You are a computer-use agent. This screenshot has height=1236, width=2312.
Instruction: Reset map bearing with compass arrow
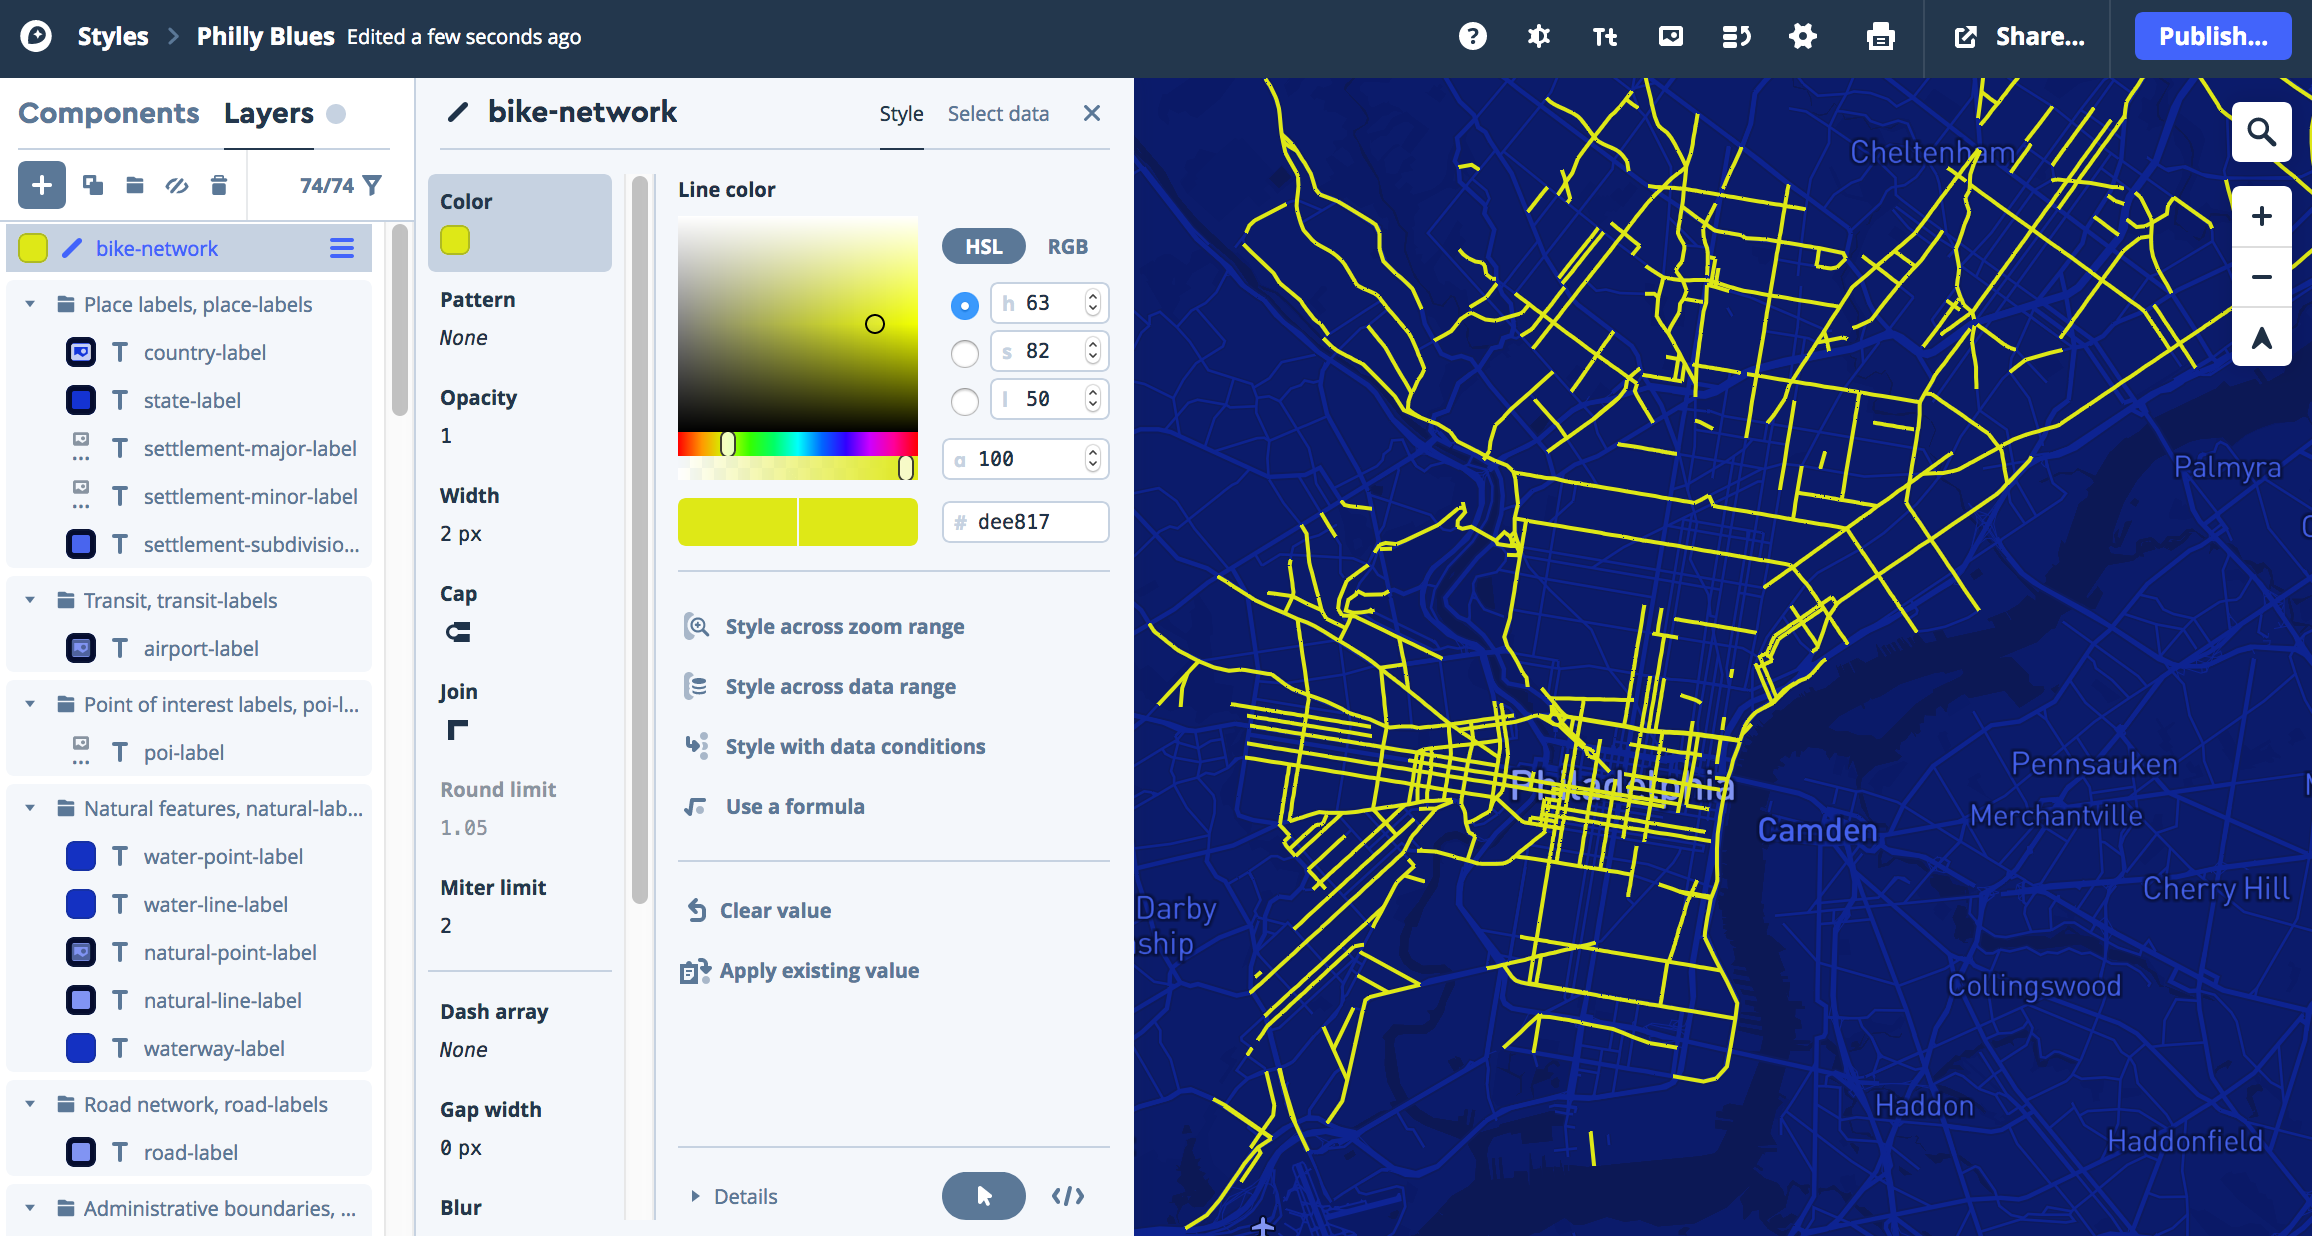pyautogui.click(x=2261, y=338)
